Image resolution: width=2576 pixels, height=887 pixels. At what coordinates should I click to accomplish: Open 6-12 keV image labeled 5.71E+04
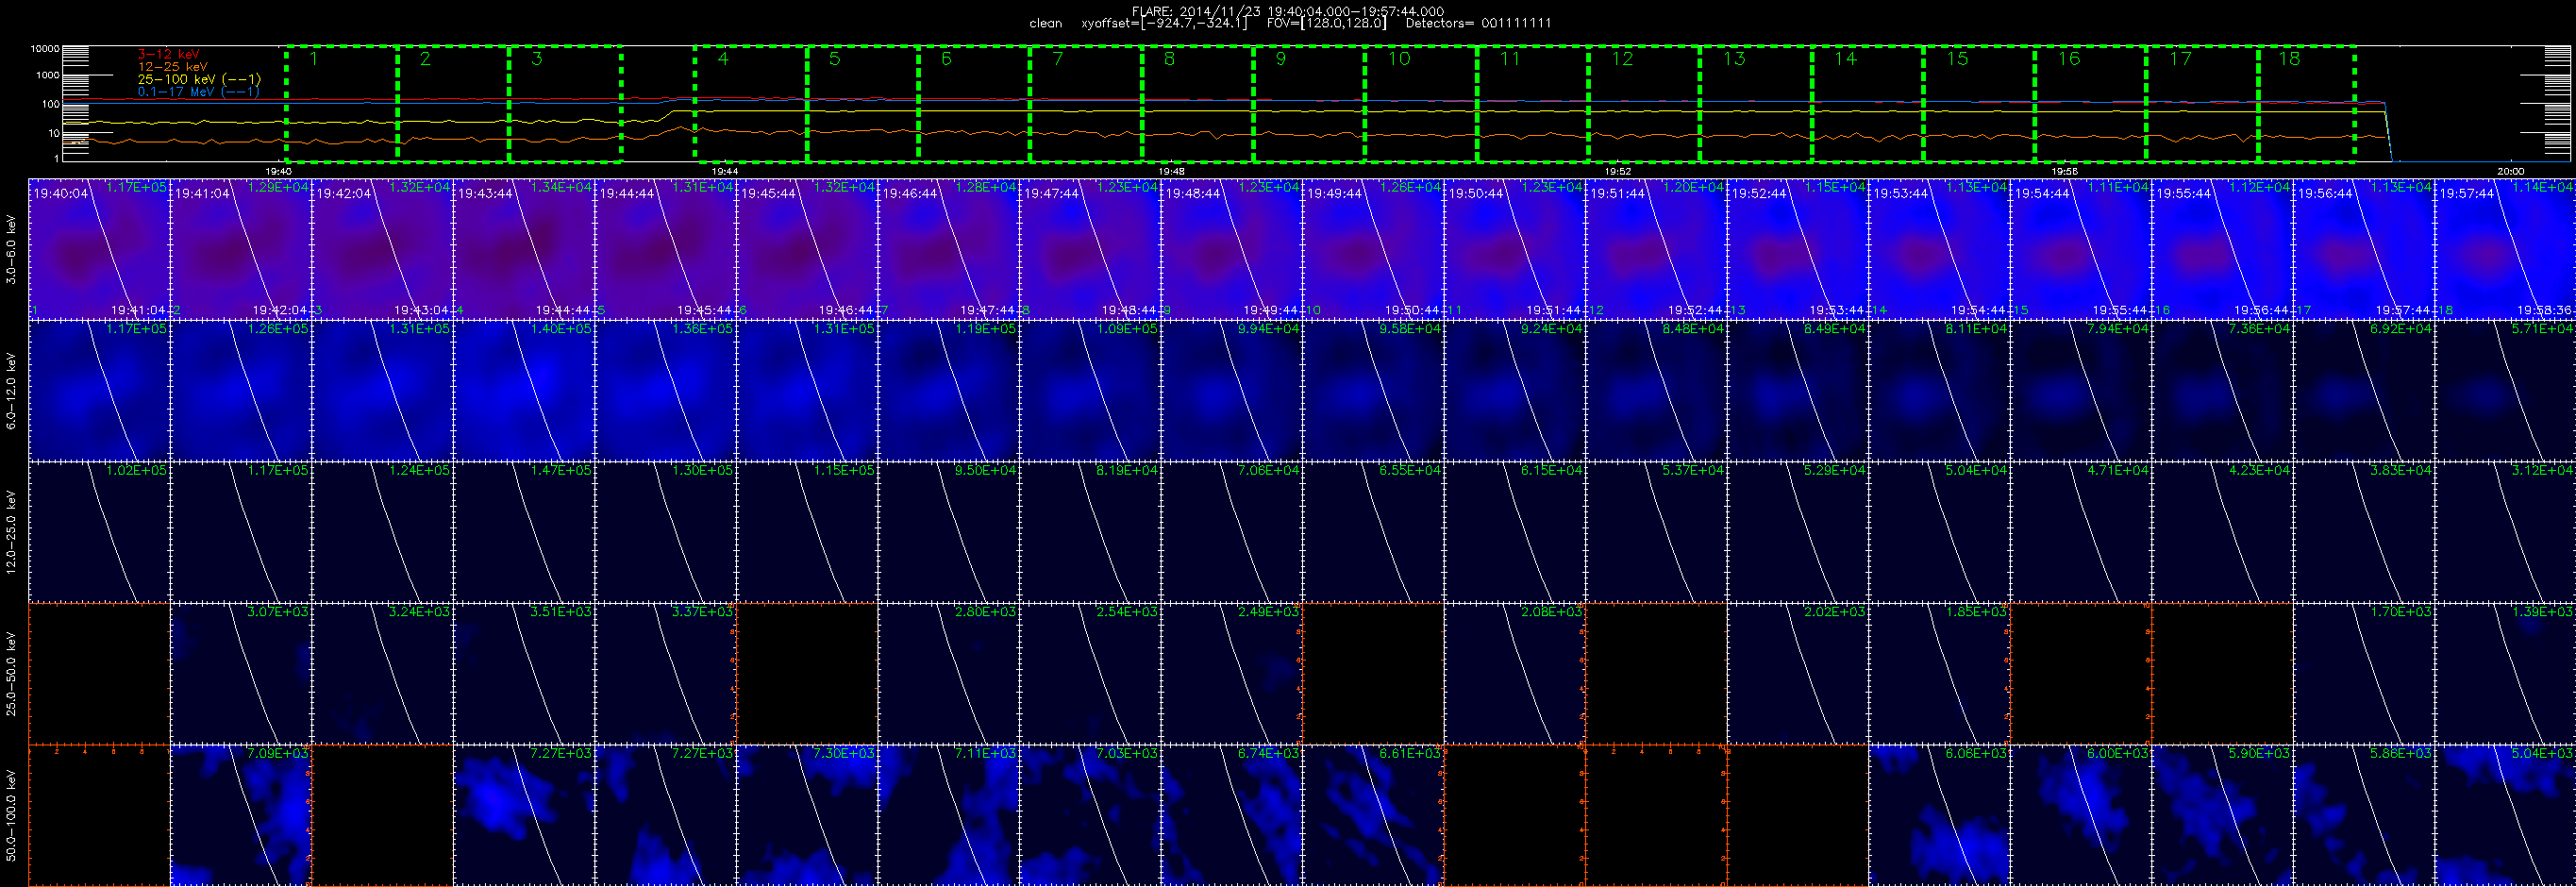(x=2505, y=390)
